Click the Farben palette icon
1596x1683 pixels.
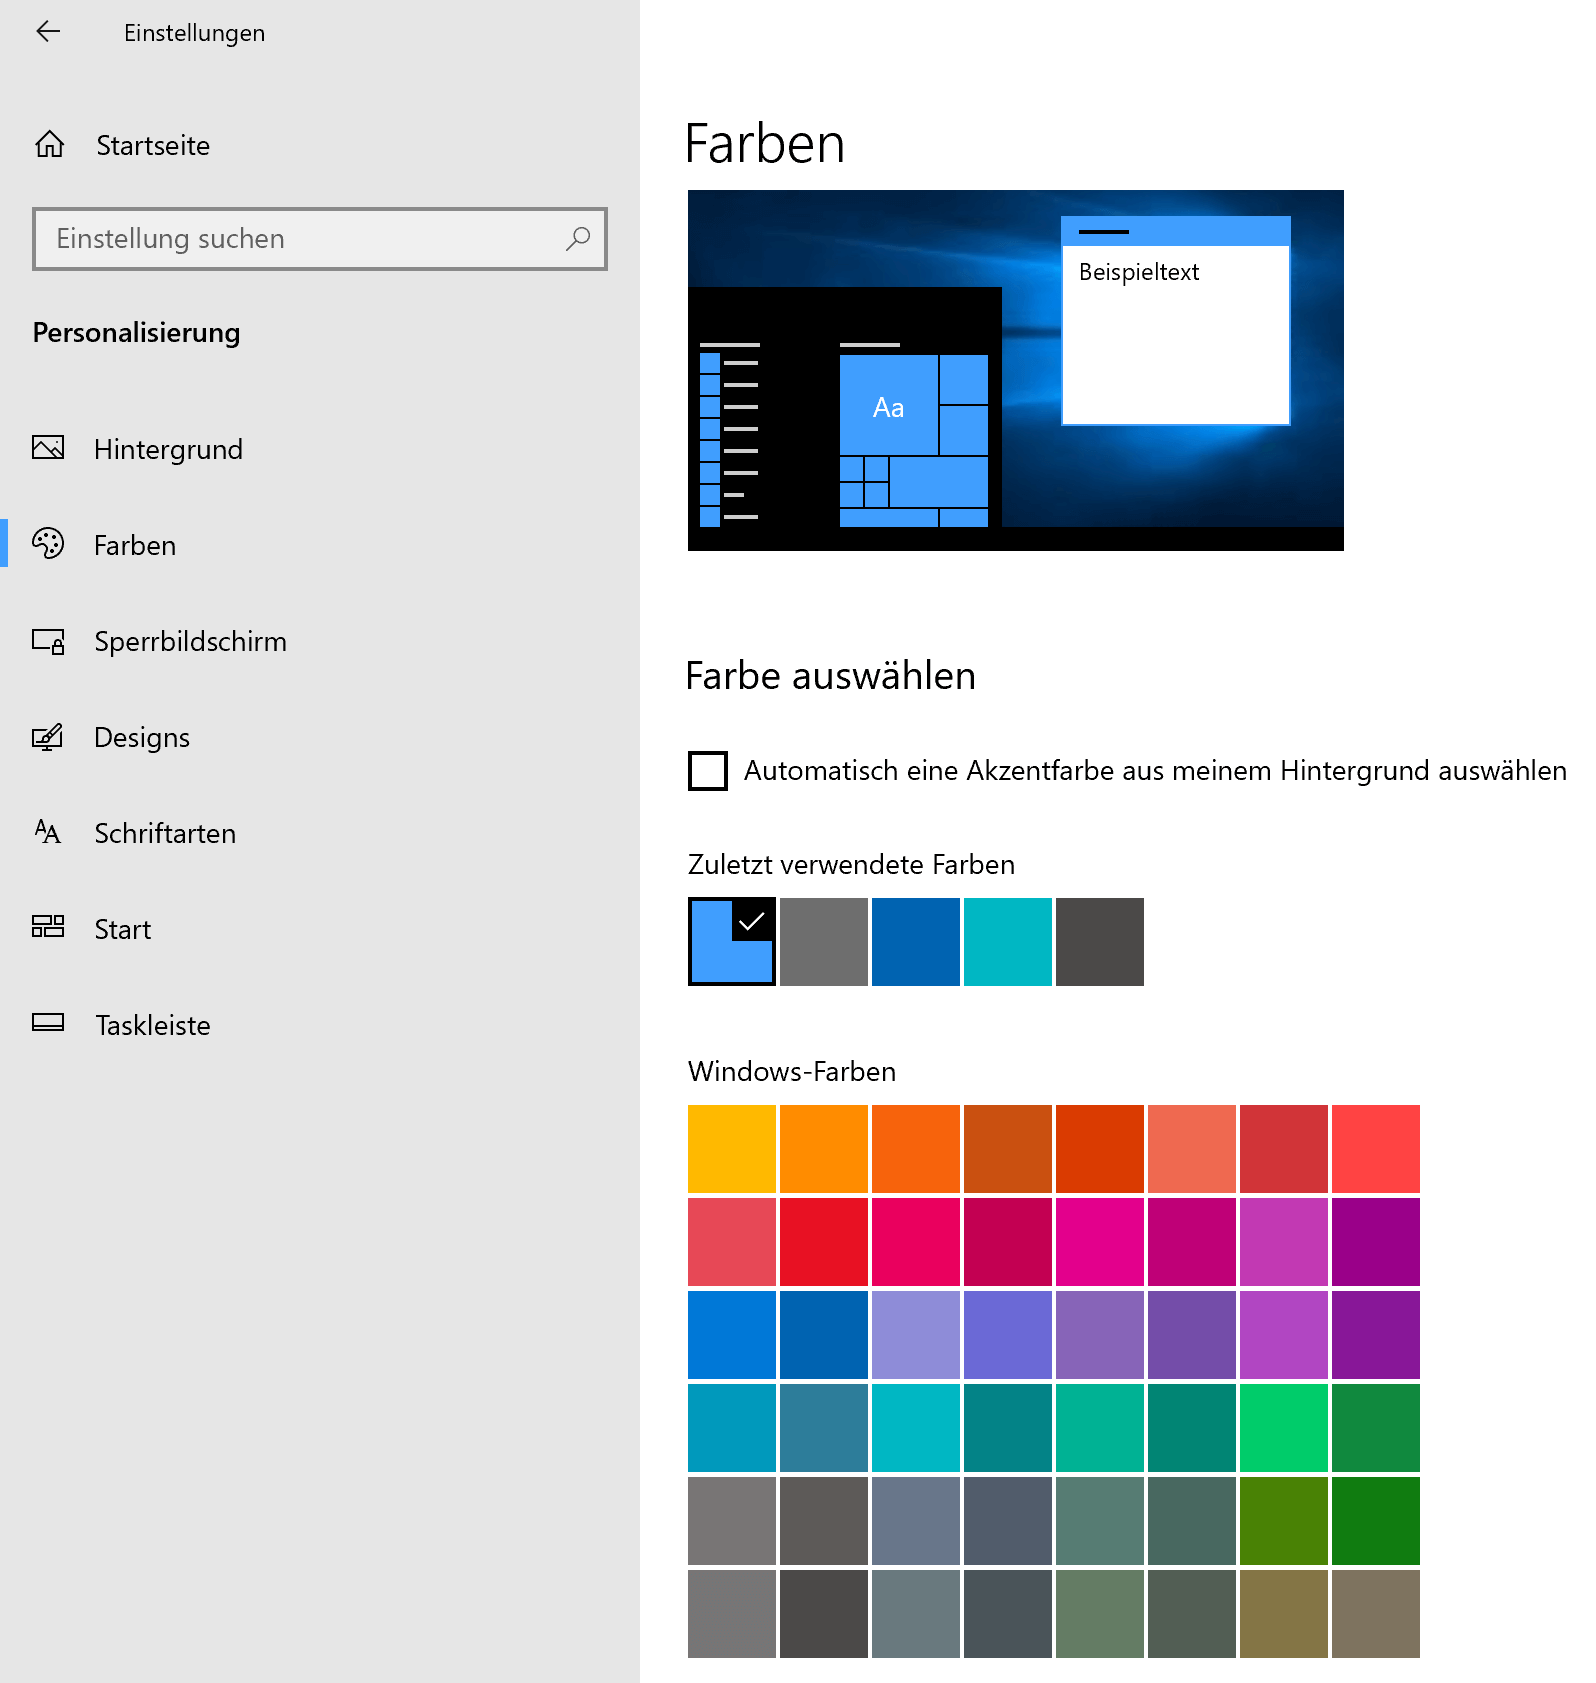[48, 544]
